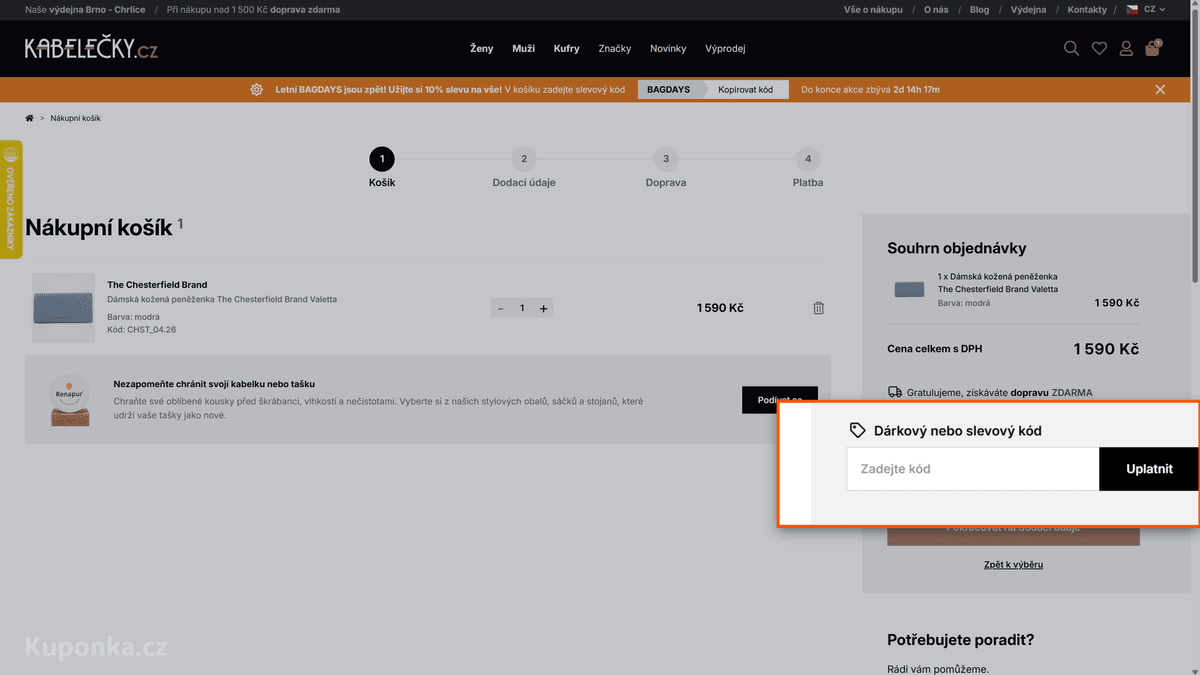Screen dimensions: 1200x675
Task: Click the wallet quantity field showing 1
Action: pyautogui.click(x=522, y=308)
